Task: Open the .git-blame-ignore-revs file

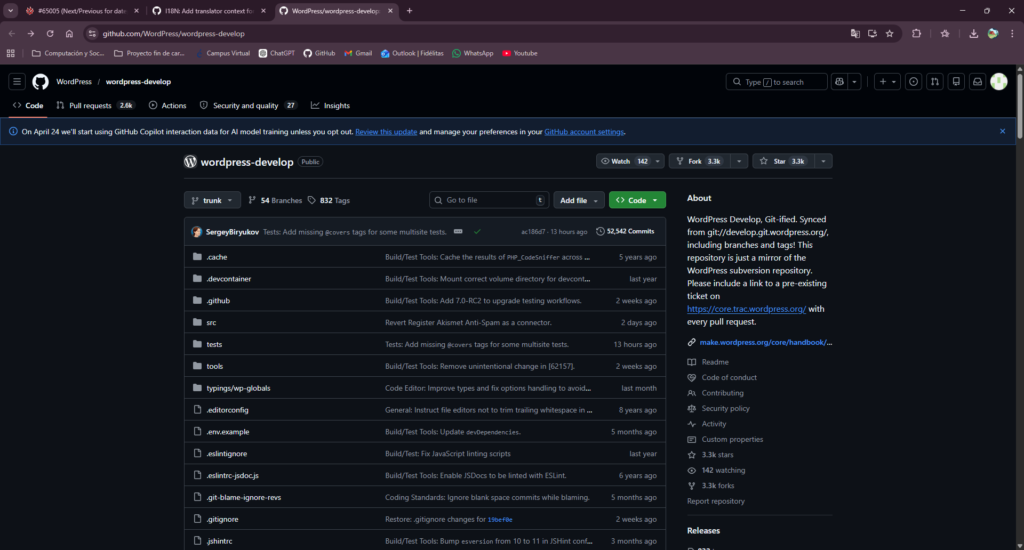Action: (244, 498)
